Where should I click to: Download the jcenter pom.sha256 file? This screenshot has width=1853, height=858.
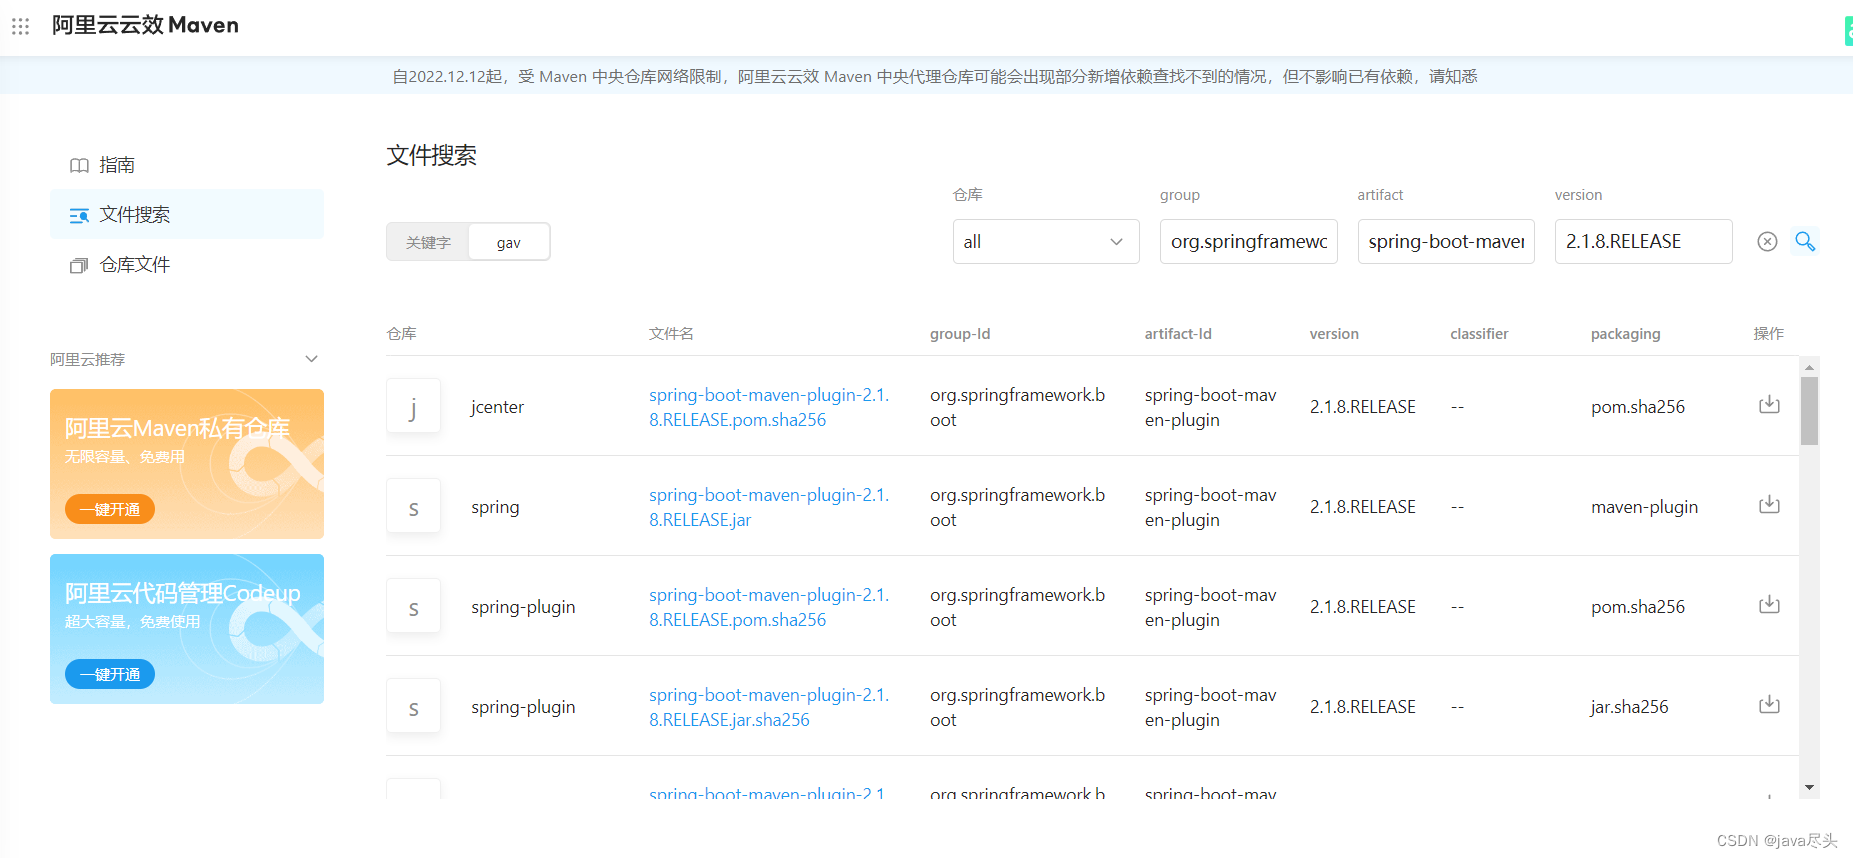click(1769, 404)
